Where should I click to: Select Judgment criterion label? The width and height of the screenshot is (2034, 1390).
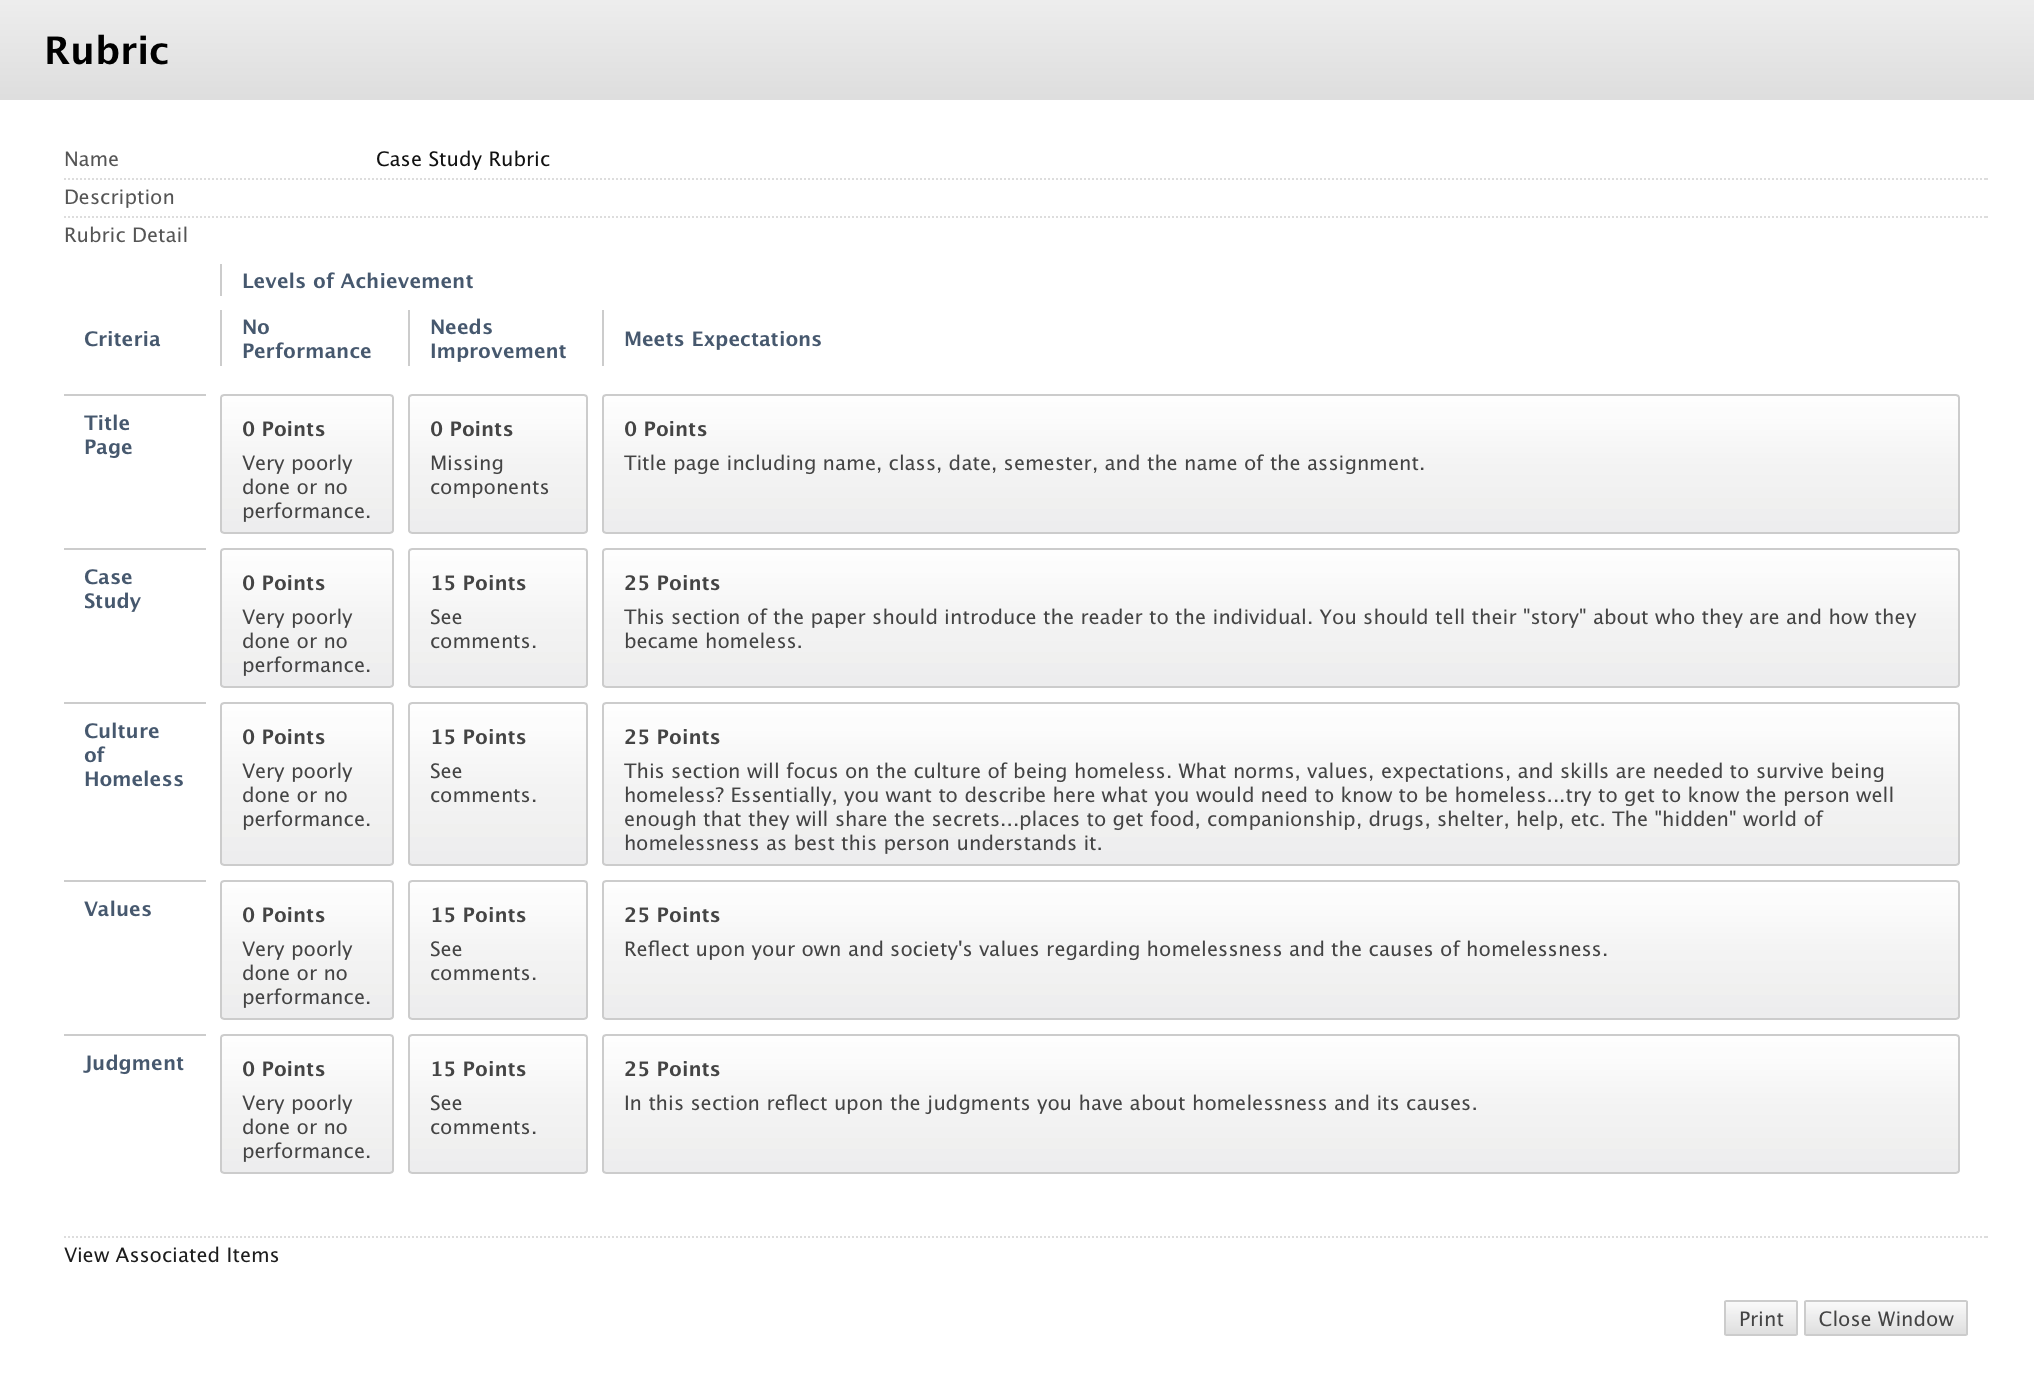point(134,1063)
